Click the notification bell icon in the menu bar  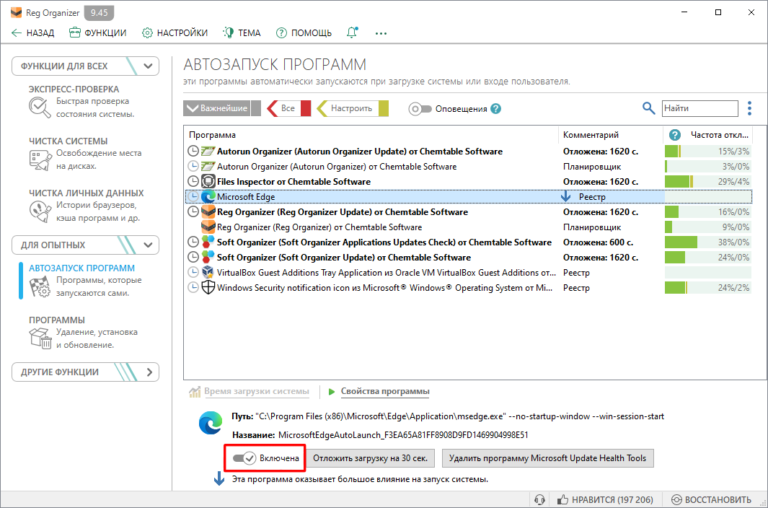pos(352,33)
